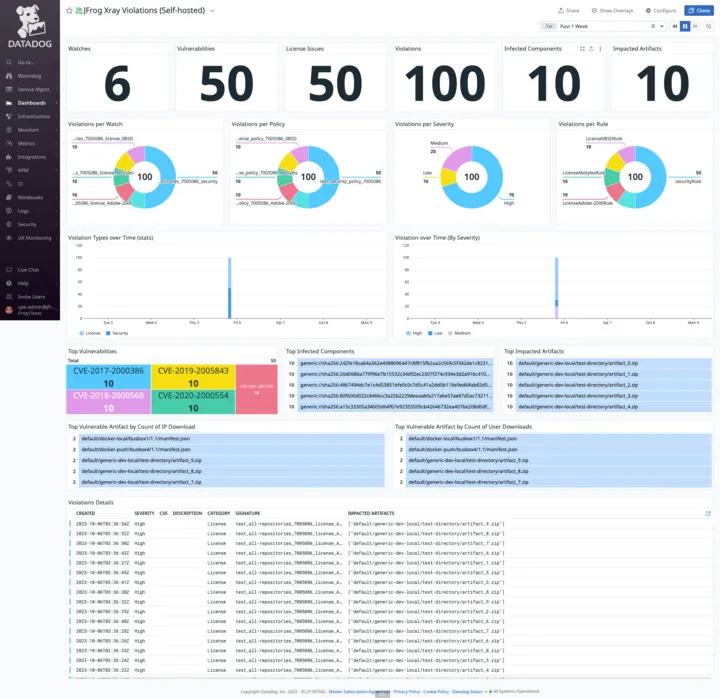The image size is (720, 698).
Task: Toggle the Security legend item
Action: [x=117, y=333]
